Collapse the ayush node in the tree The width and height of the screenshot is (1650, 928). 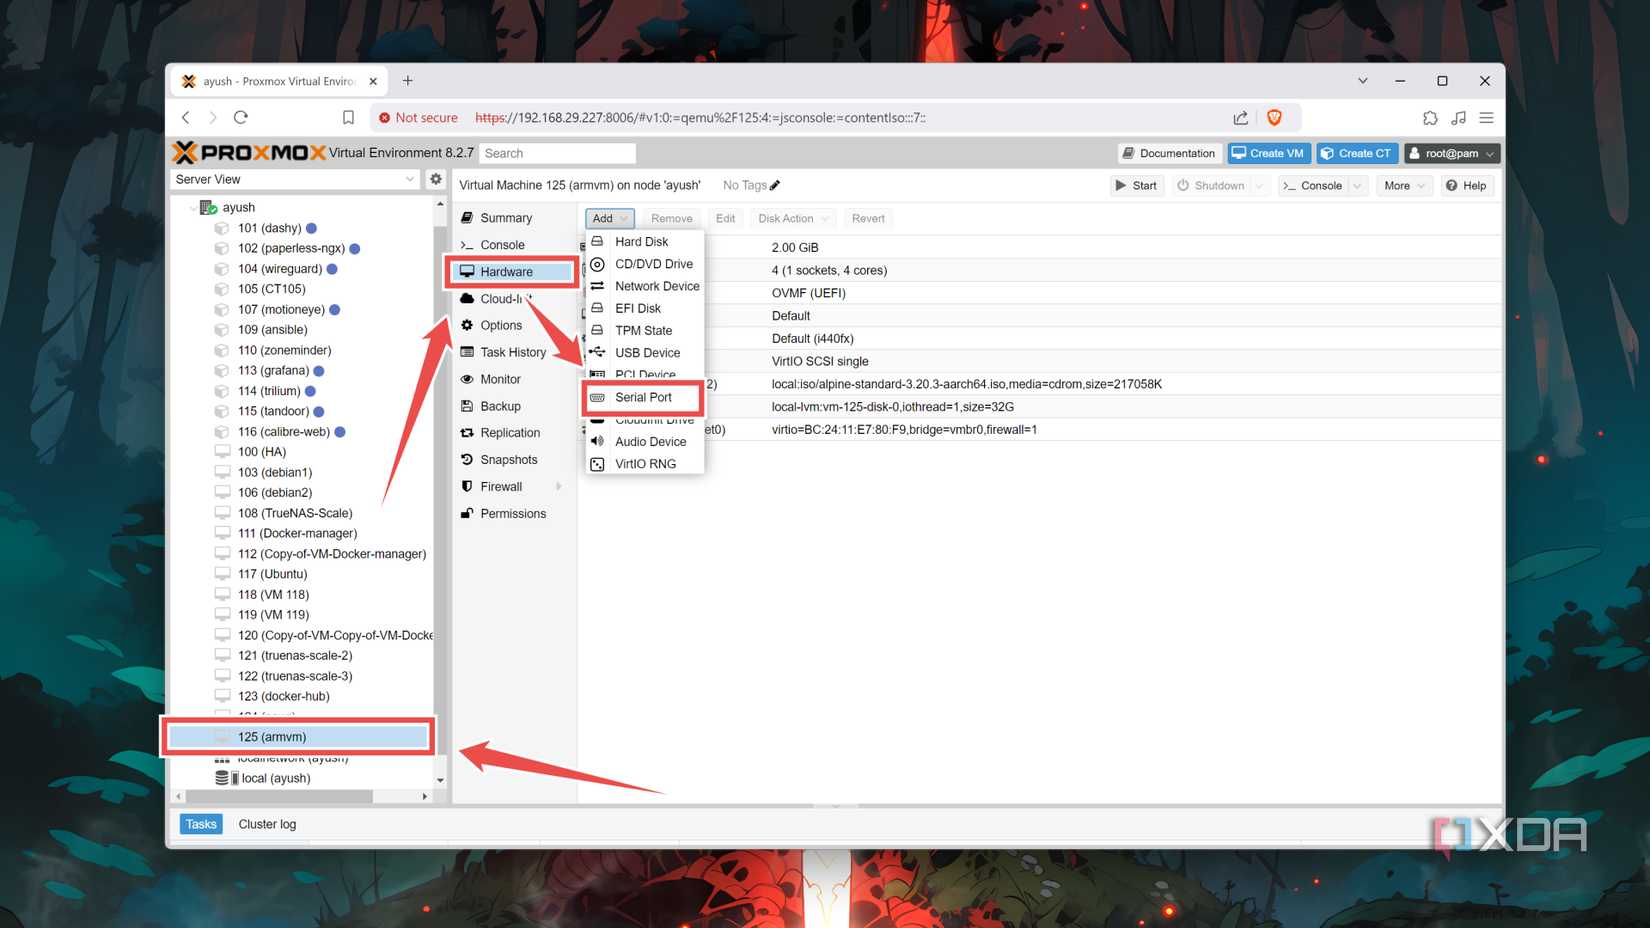click(193, 208)
